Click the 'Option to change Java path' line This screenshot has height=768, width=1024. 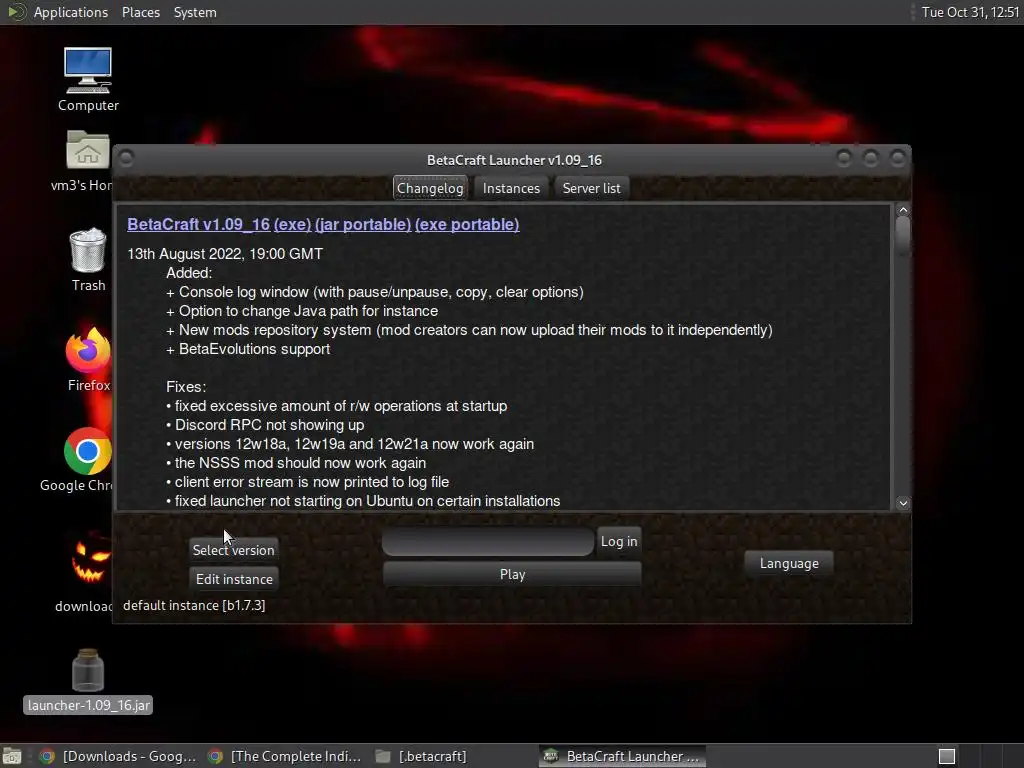click(x=302, y=311)
